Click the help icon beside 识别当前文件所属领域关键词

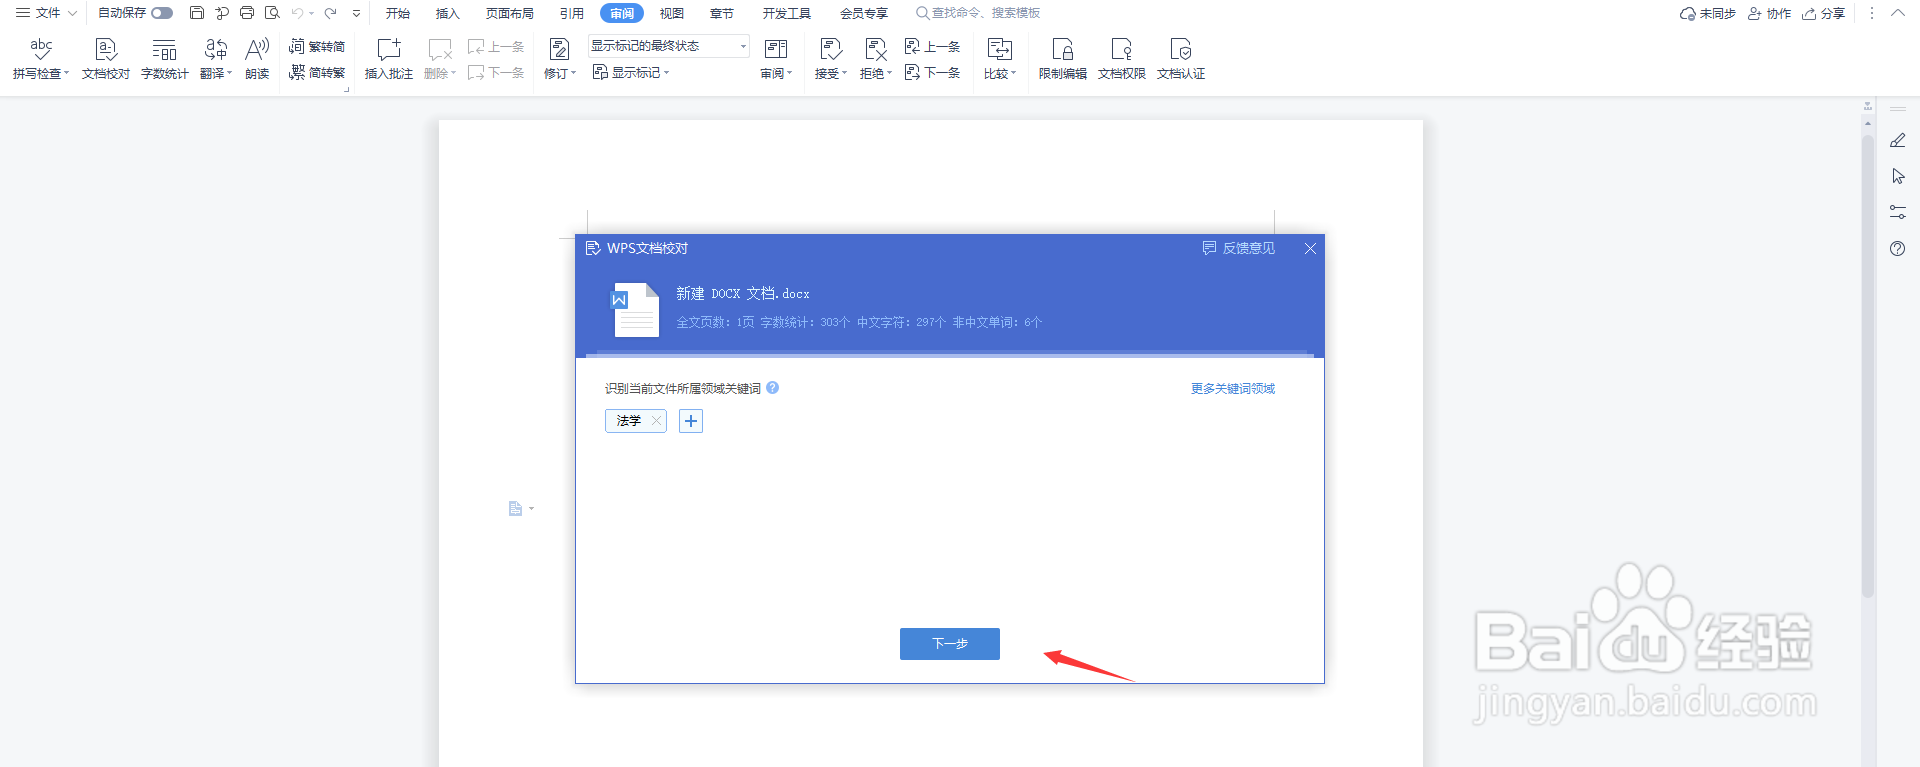[x=773, y=388]
